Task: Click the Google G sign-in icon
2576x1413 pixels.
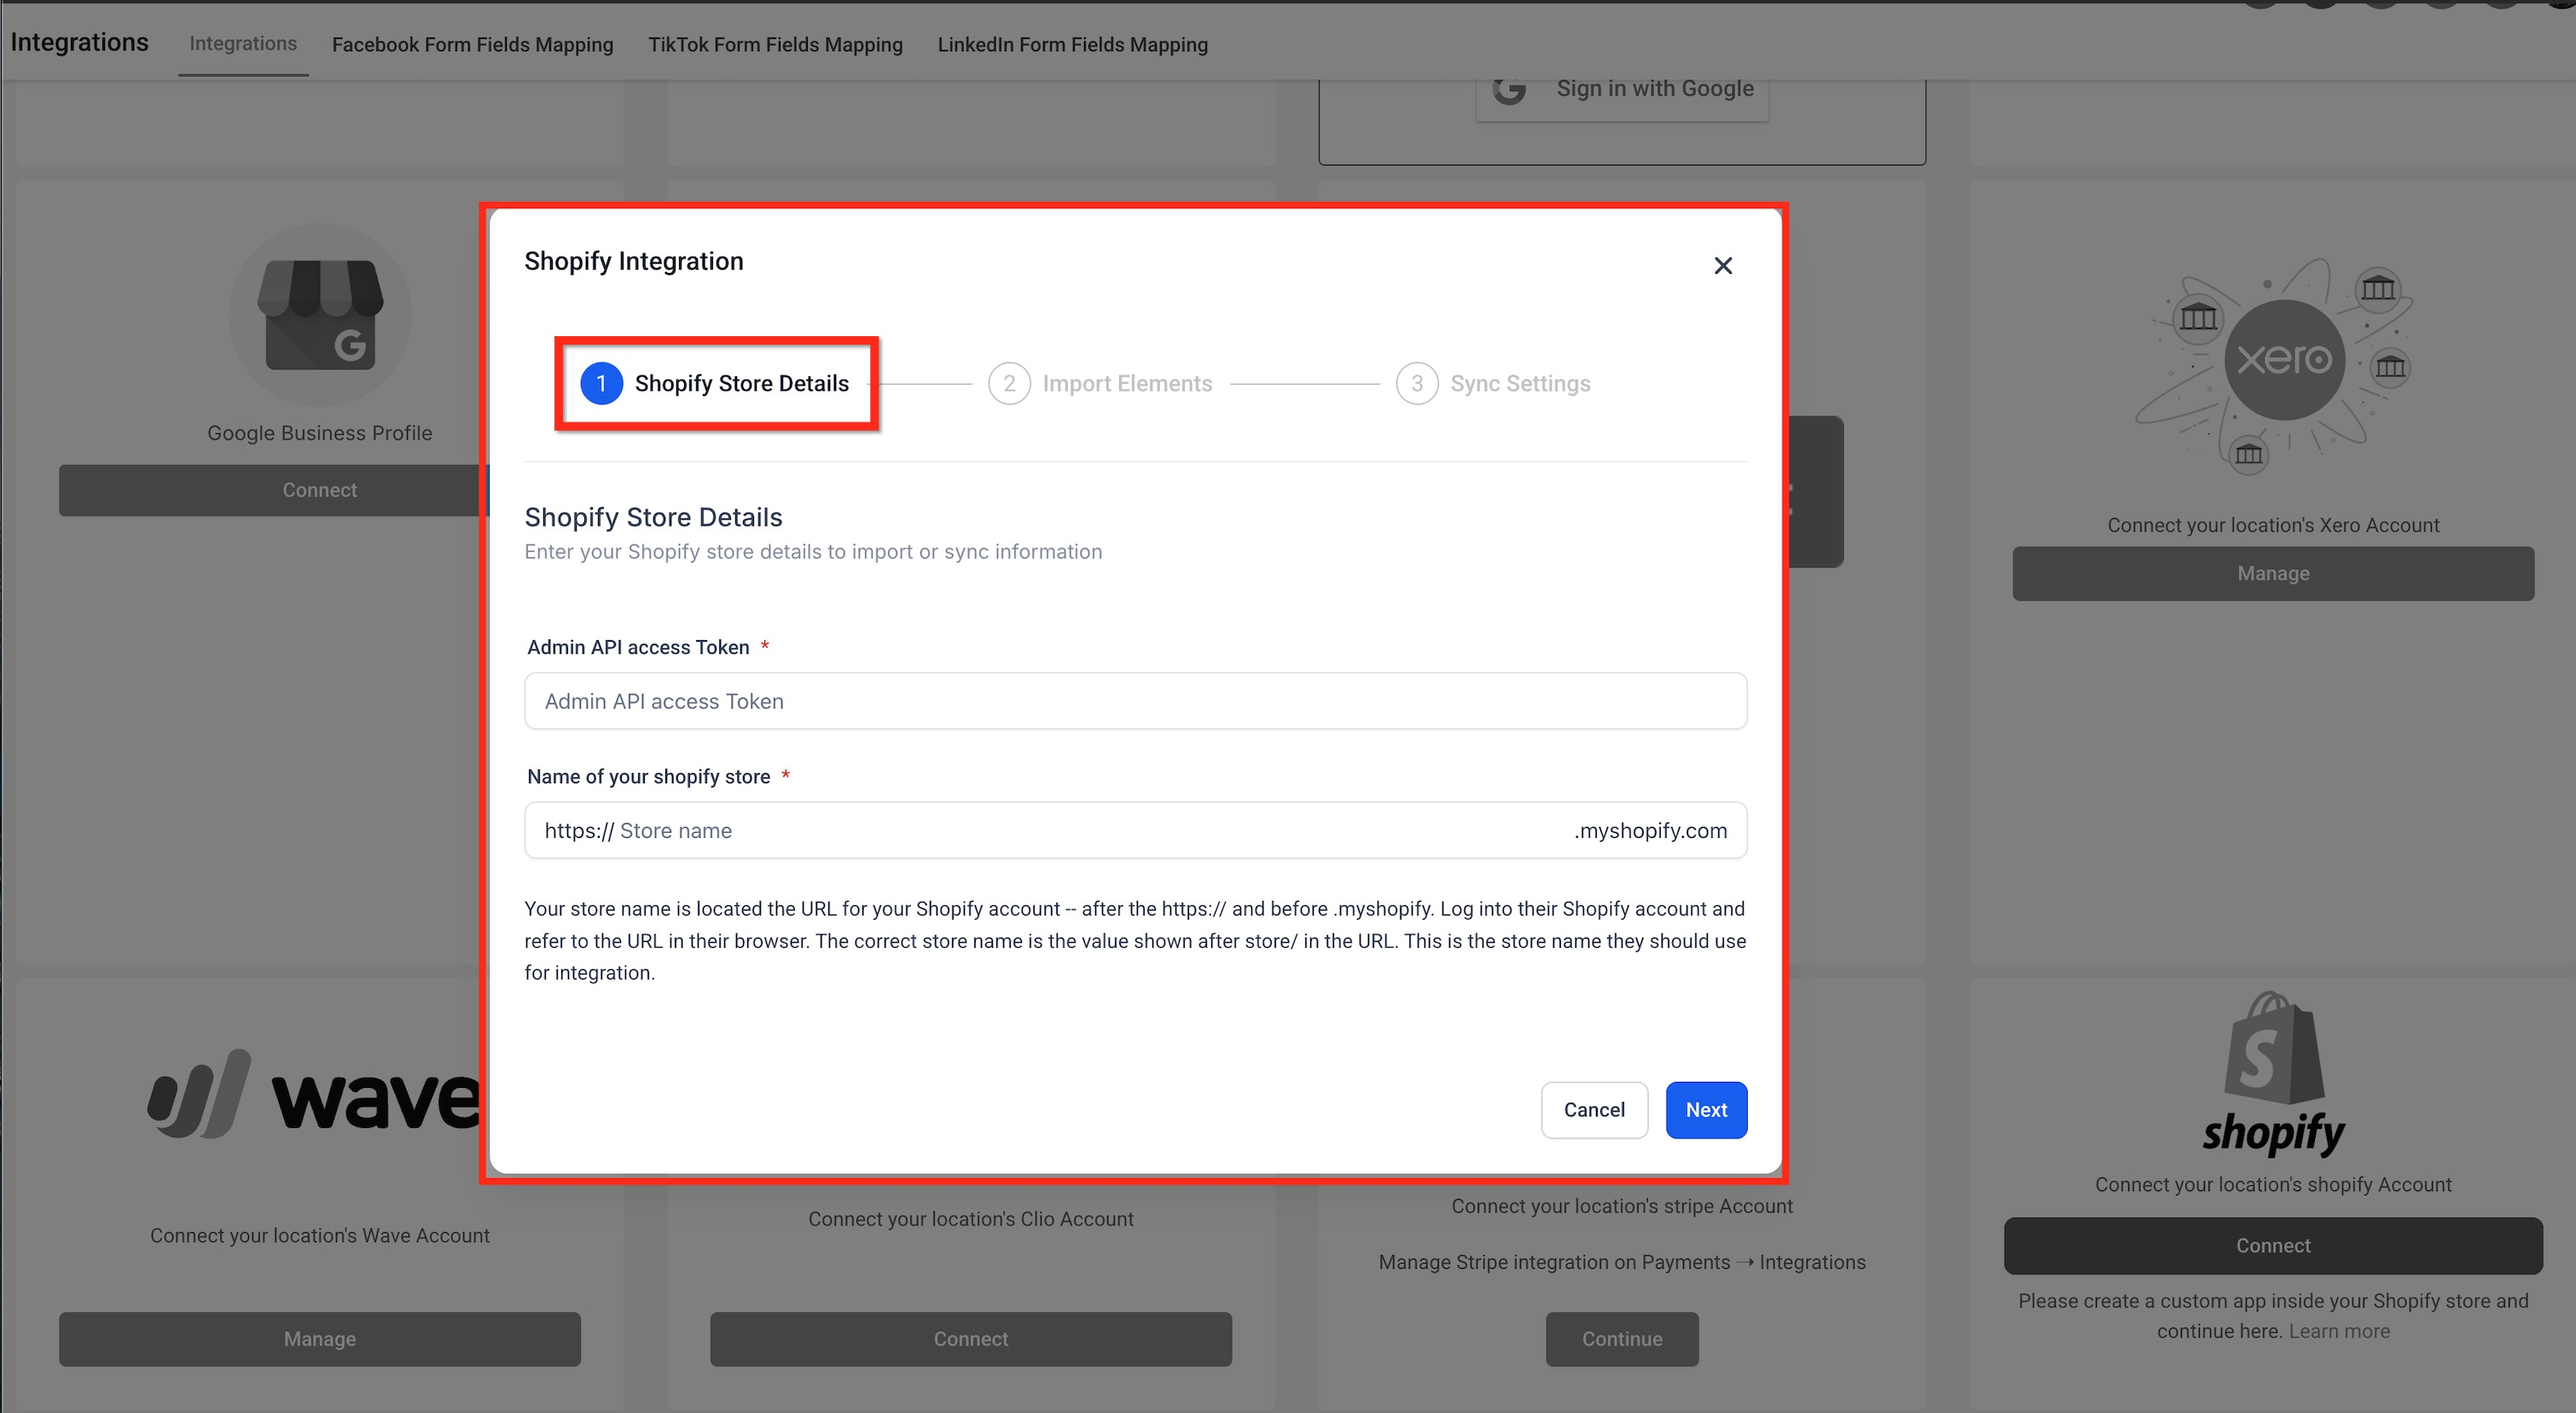Action: coord(1509,90)
